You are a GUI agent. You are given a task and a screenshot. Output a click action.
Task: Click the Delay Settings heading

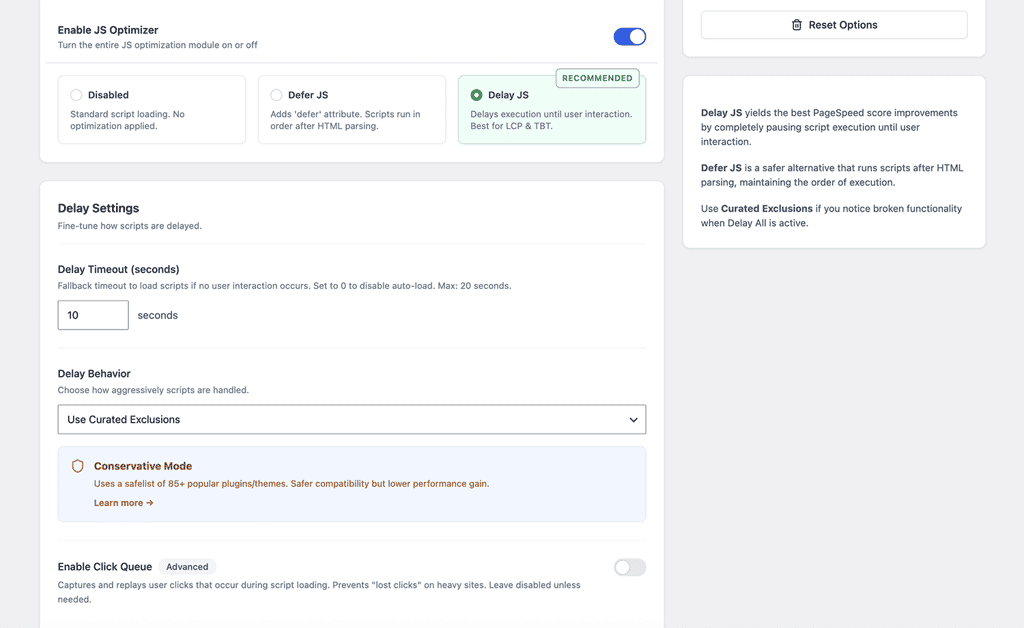[x=99, y=208]
